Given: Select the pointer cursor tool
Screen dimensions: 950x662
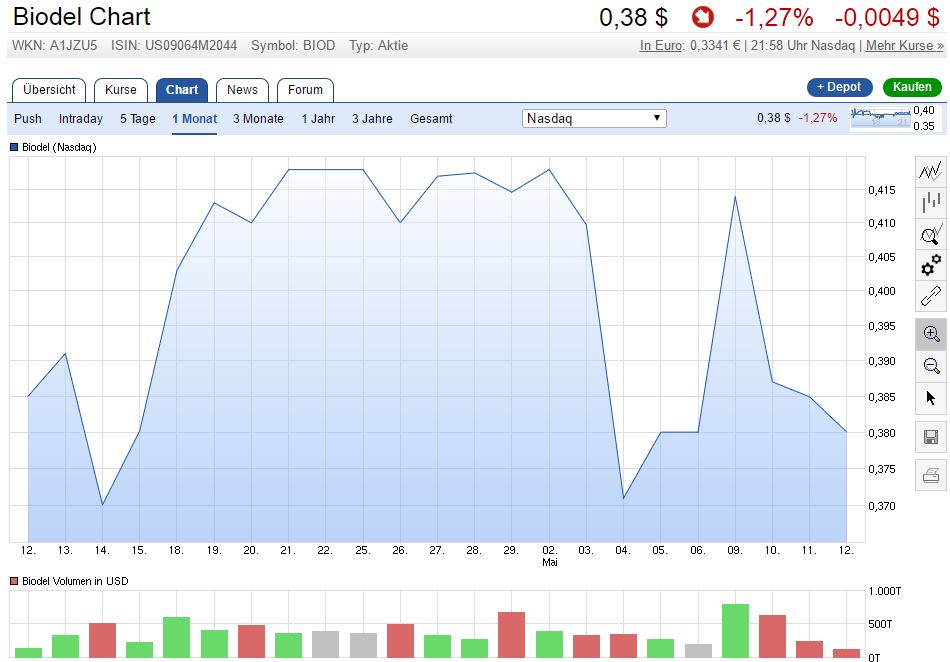Looking at the screenshot, I should 931,398.
